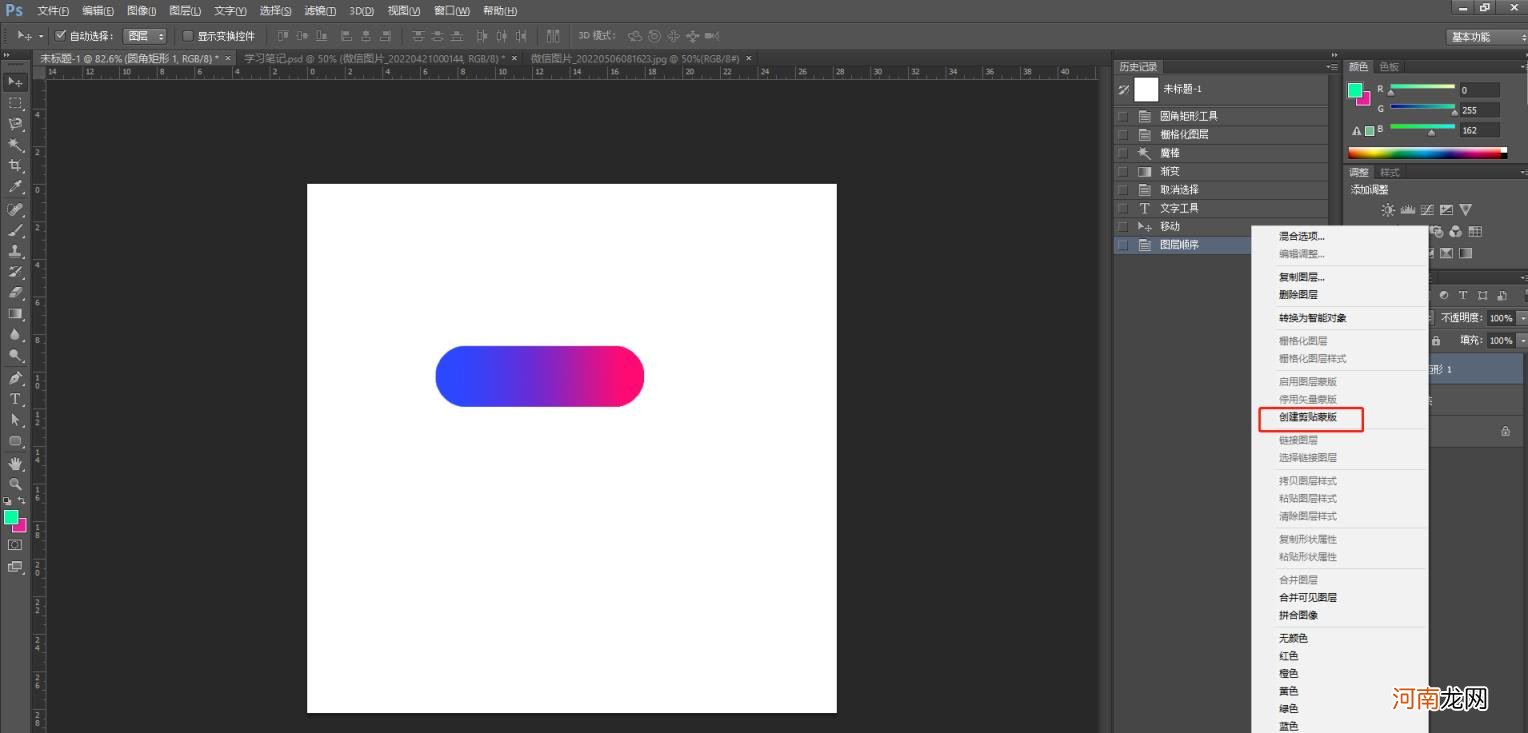Open tool preset picker arrow
Viewport: 1528px width, 733px height.
pos(40,36)
